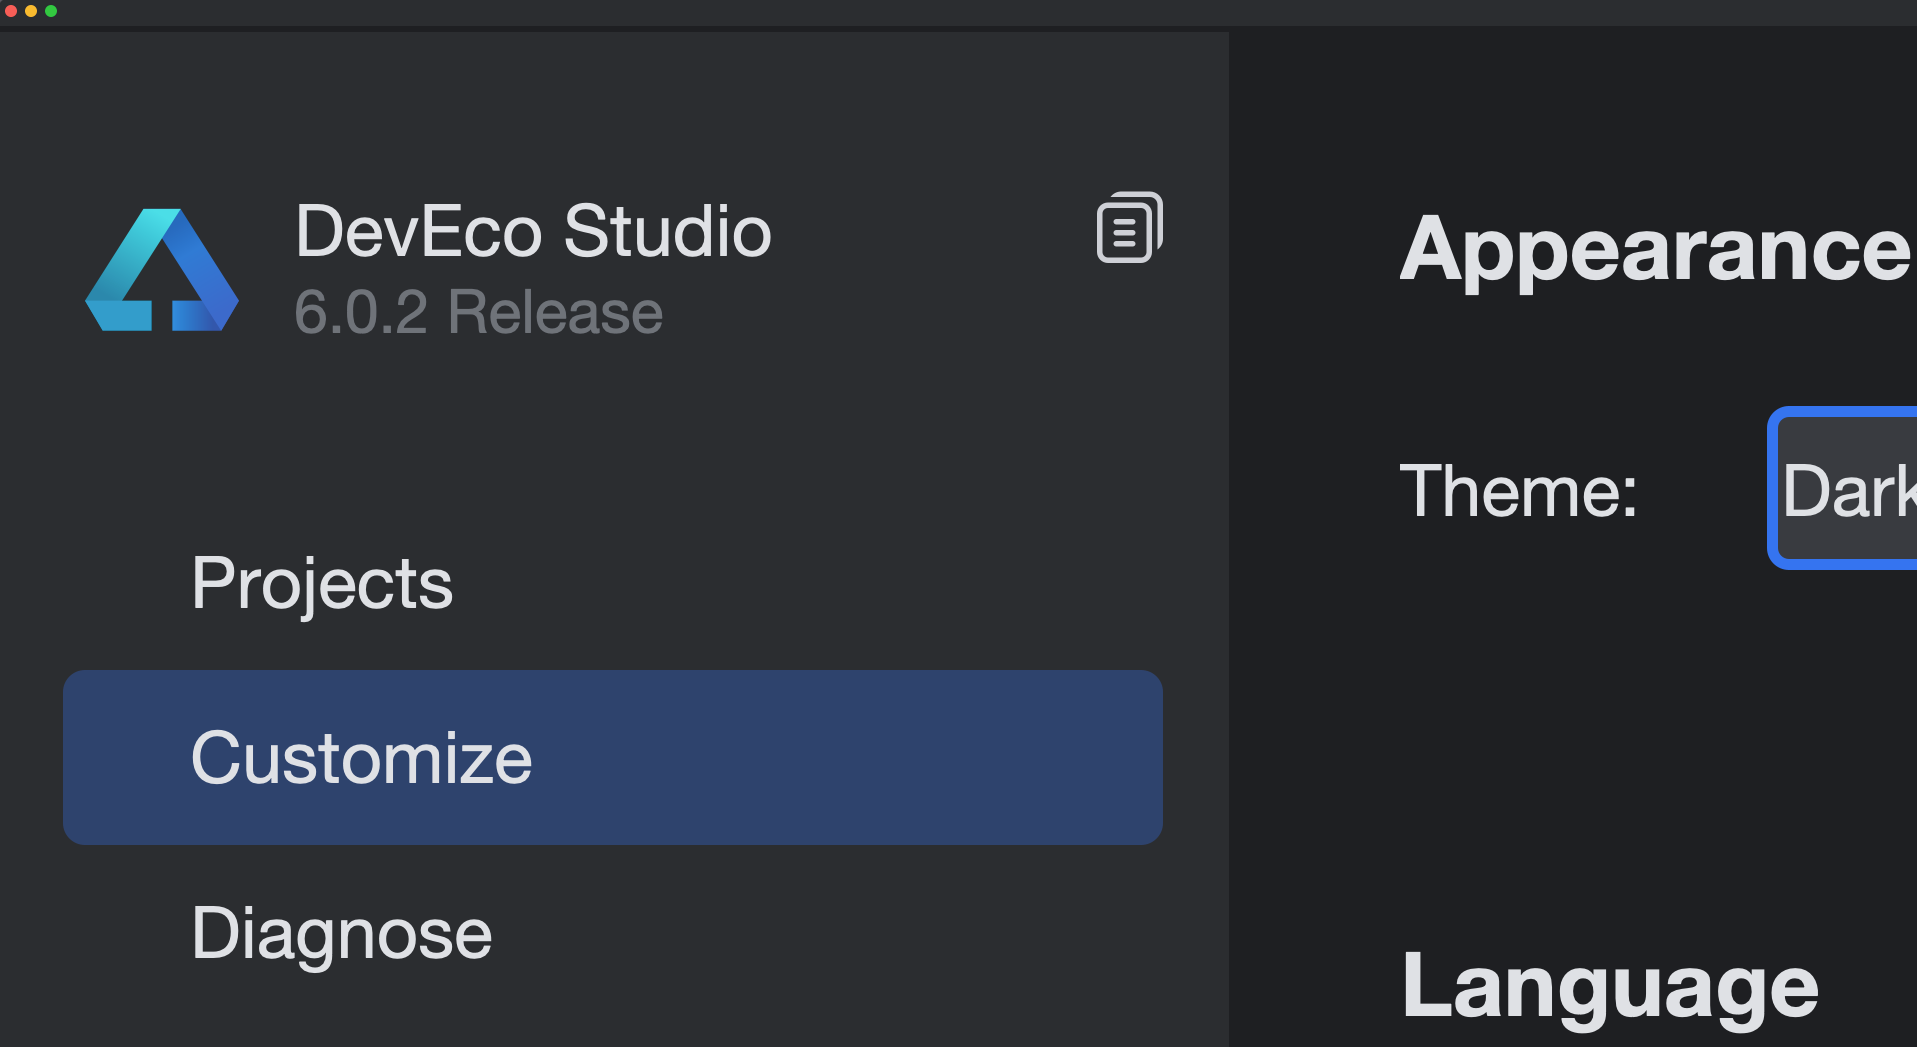Viewport: 1917px width, 1047px height.
Task: Switch to the Diagnose tab
Action: click(341, 933)
